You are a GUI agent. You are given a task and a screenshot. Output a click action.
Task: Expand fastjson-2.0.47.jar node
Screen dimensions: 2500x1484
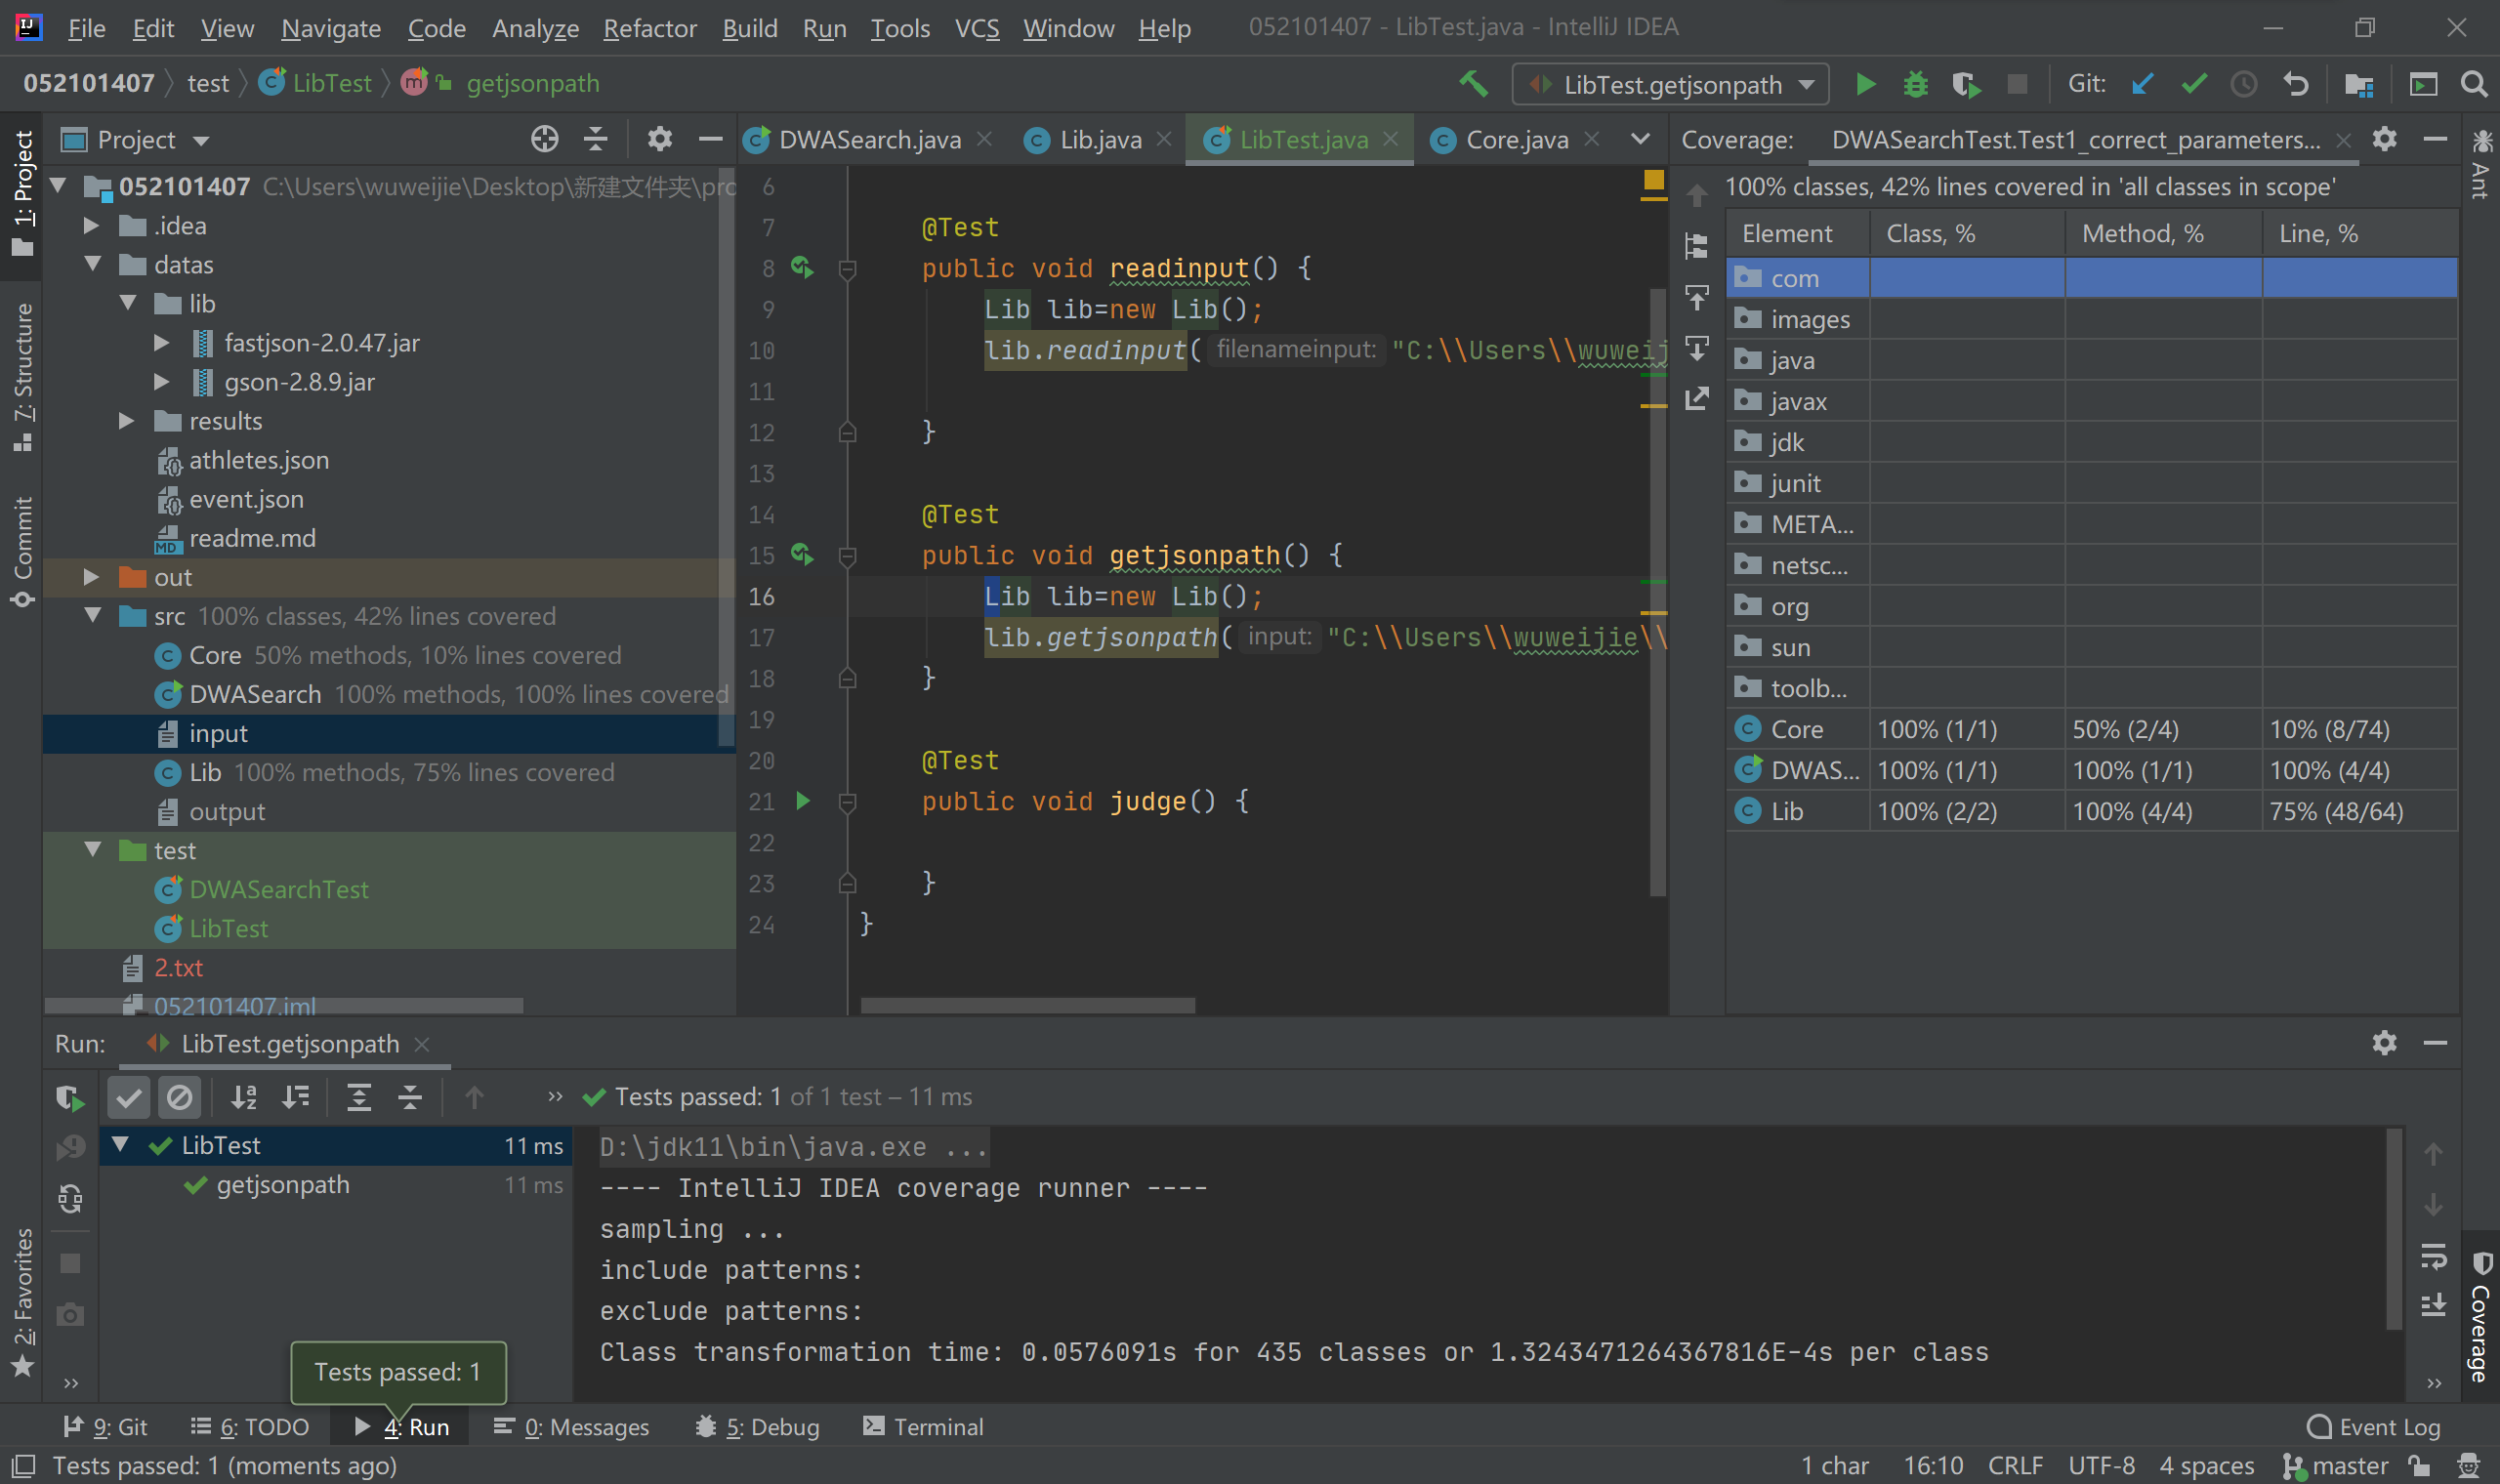[162, 343]
